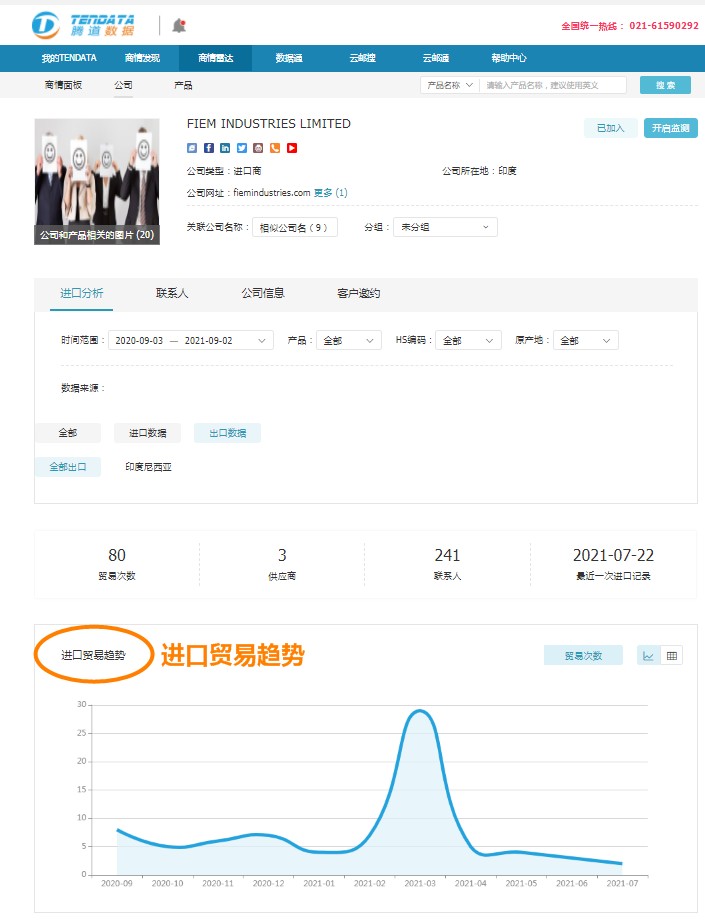Open 相似公司名 (9) list
This screenshot has height=922, width=705.
click(x=295, y=228)
